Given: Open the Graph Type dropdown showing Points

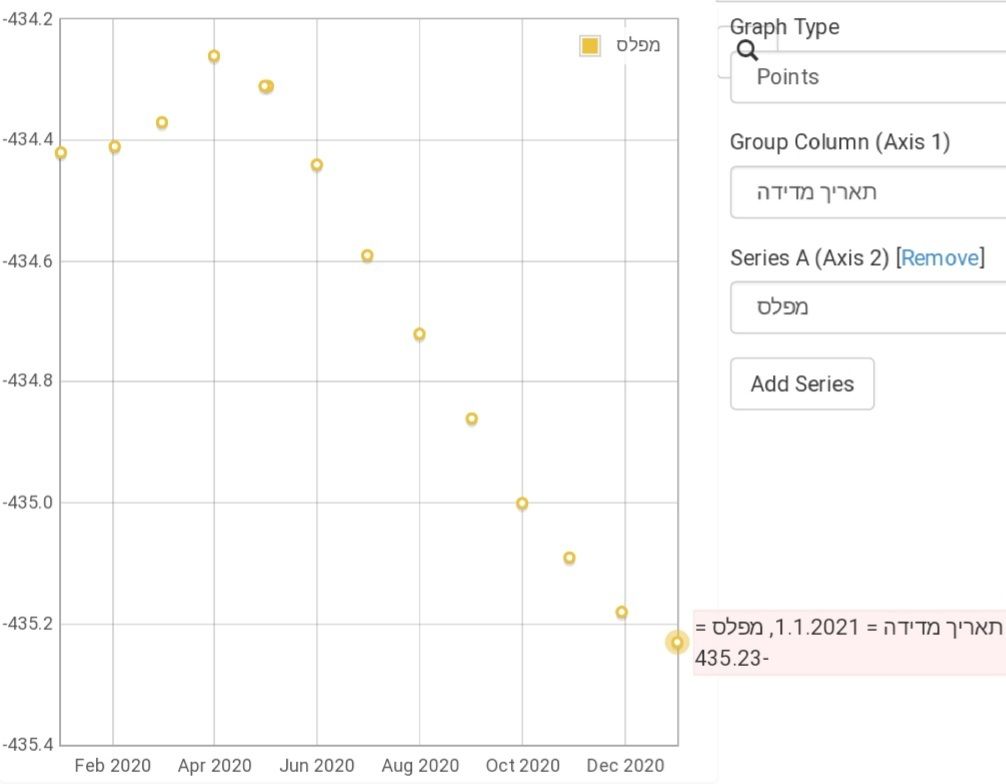Looking at the screenshot, I should click(x=866, y=77).
